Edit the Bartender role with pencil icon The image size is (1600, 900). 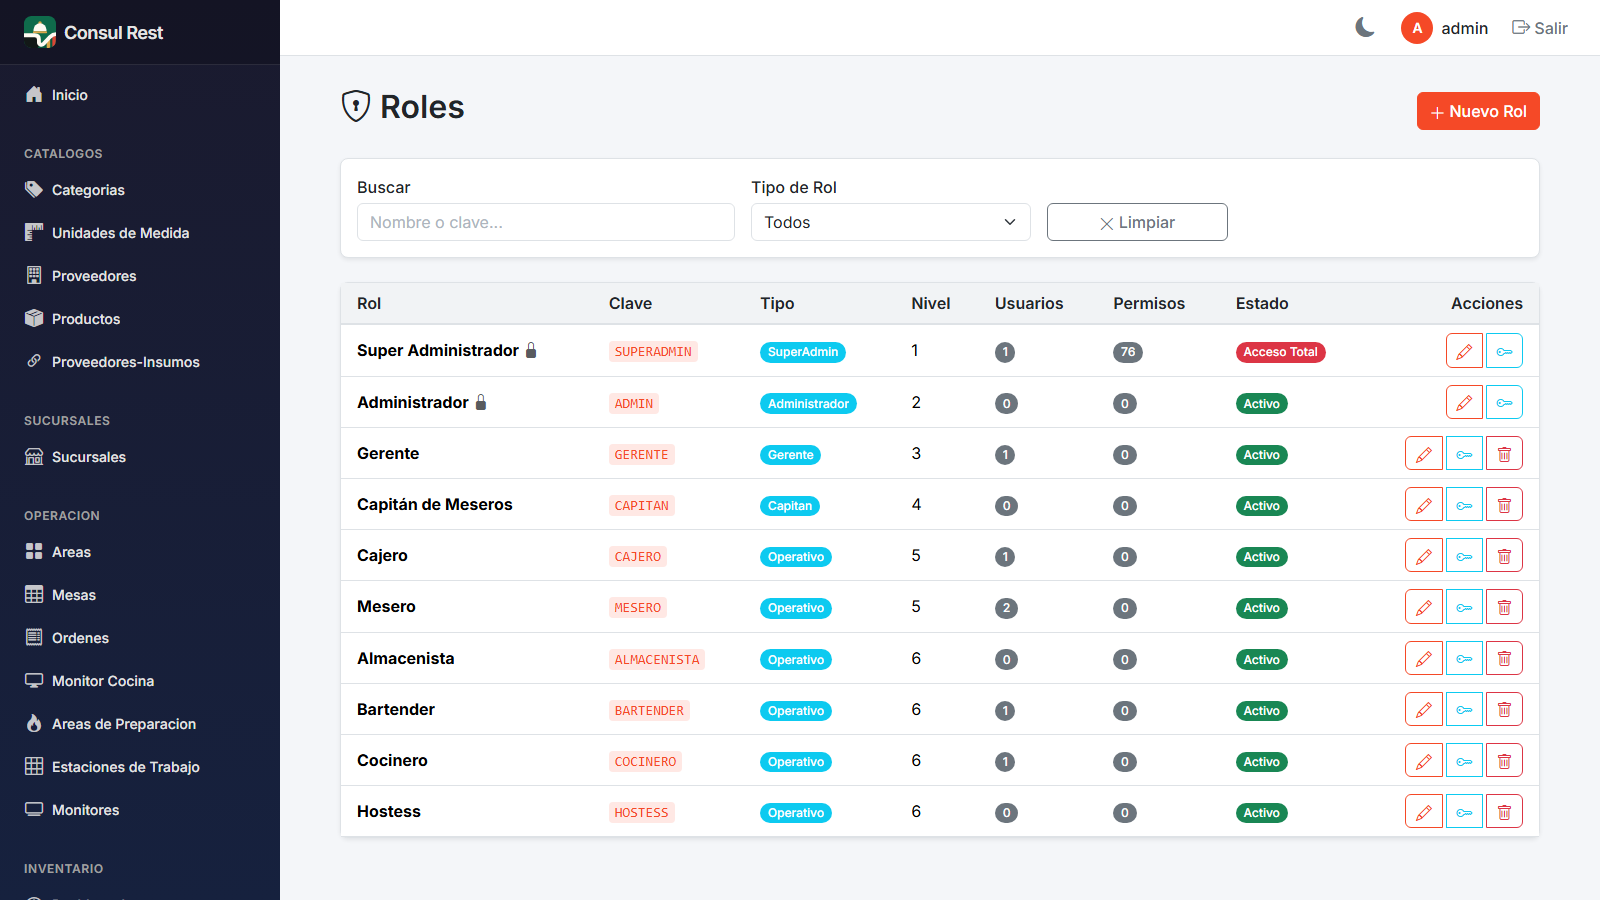click(x=1424, y=710)
